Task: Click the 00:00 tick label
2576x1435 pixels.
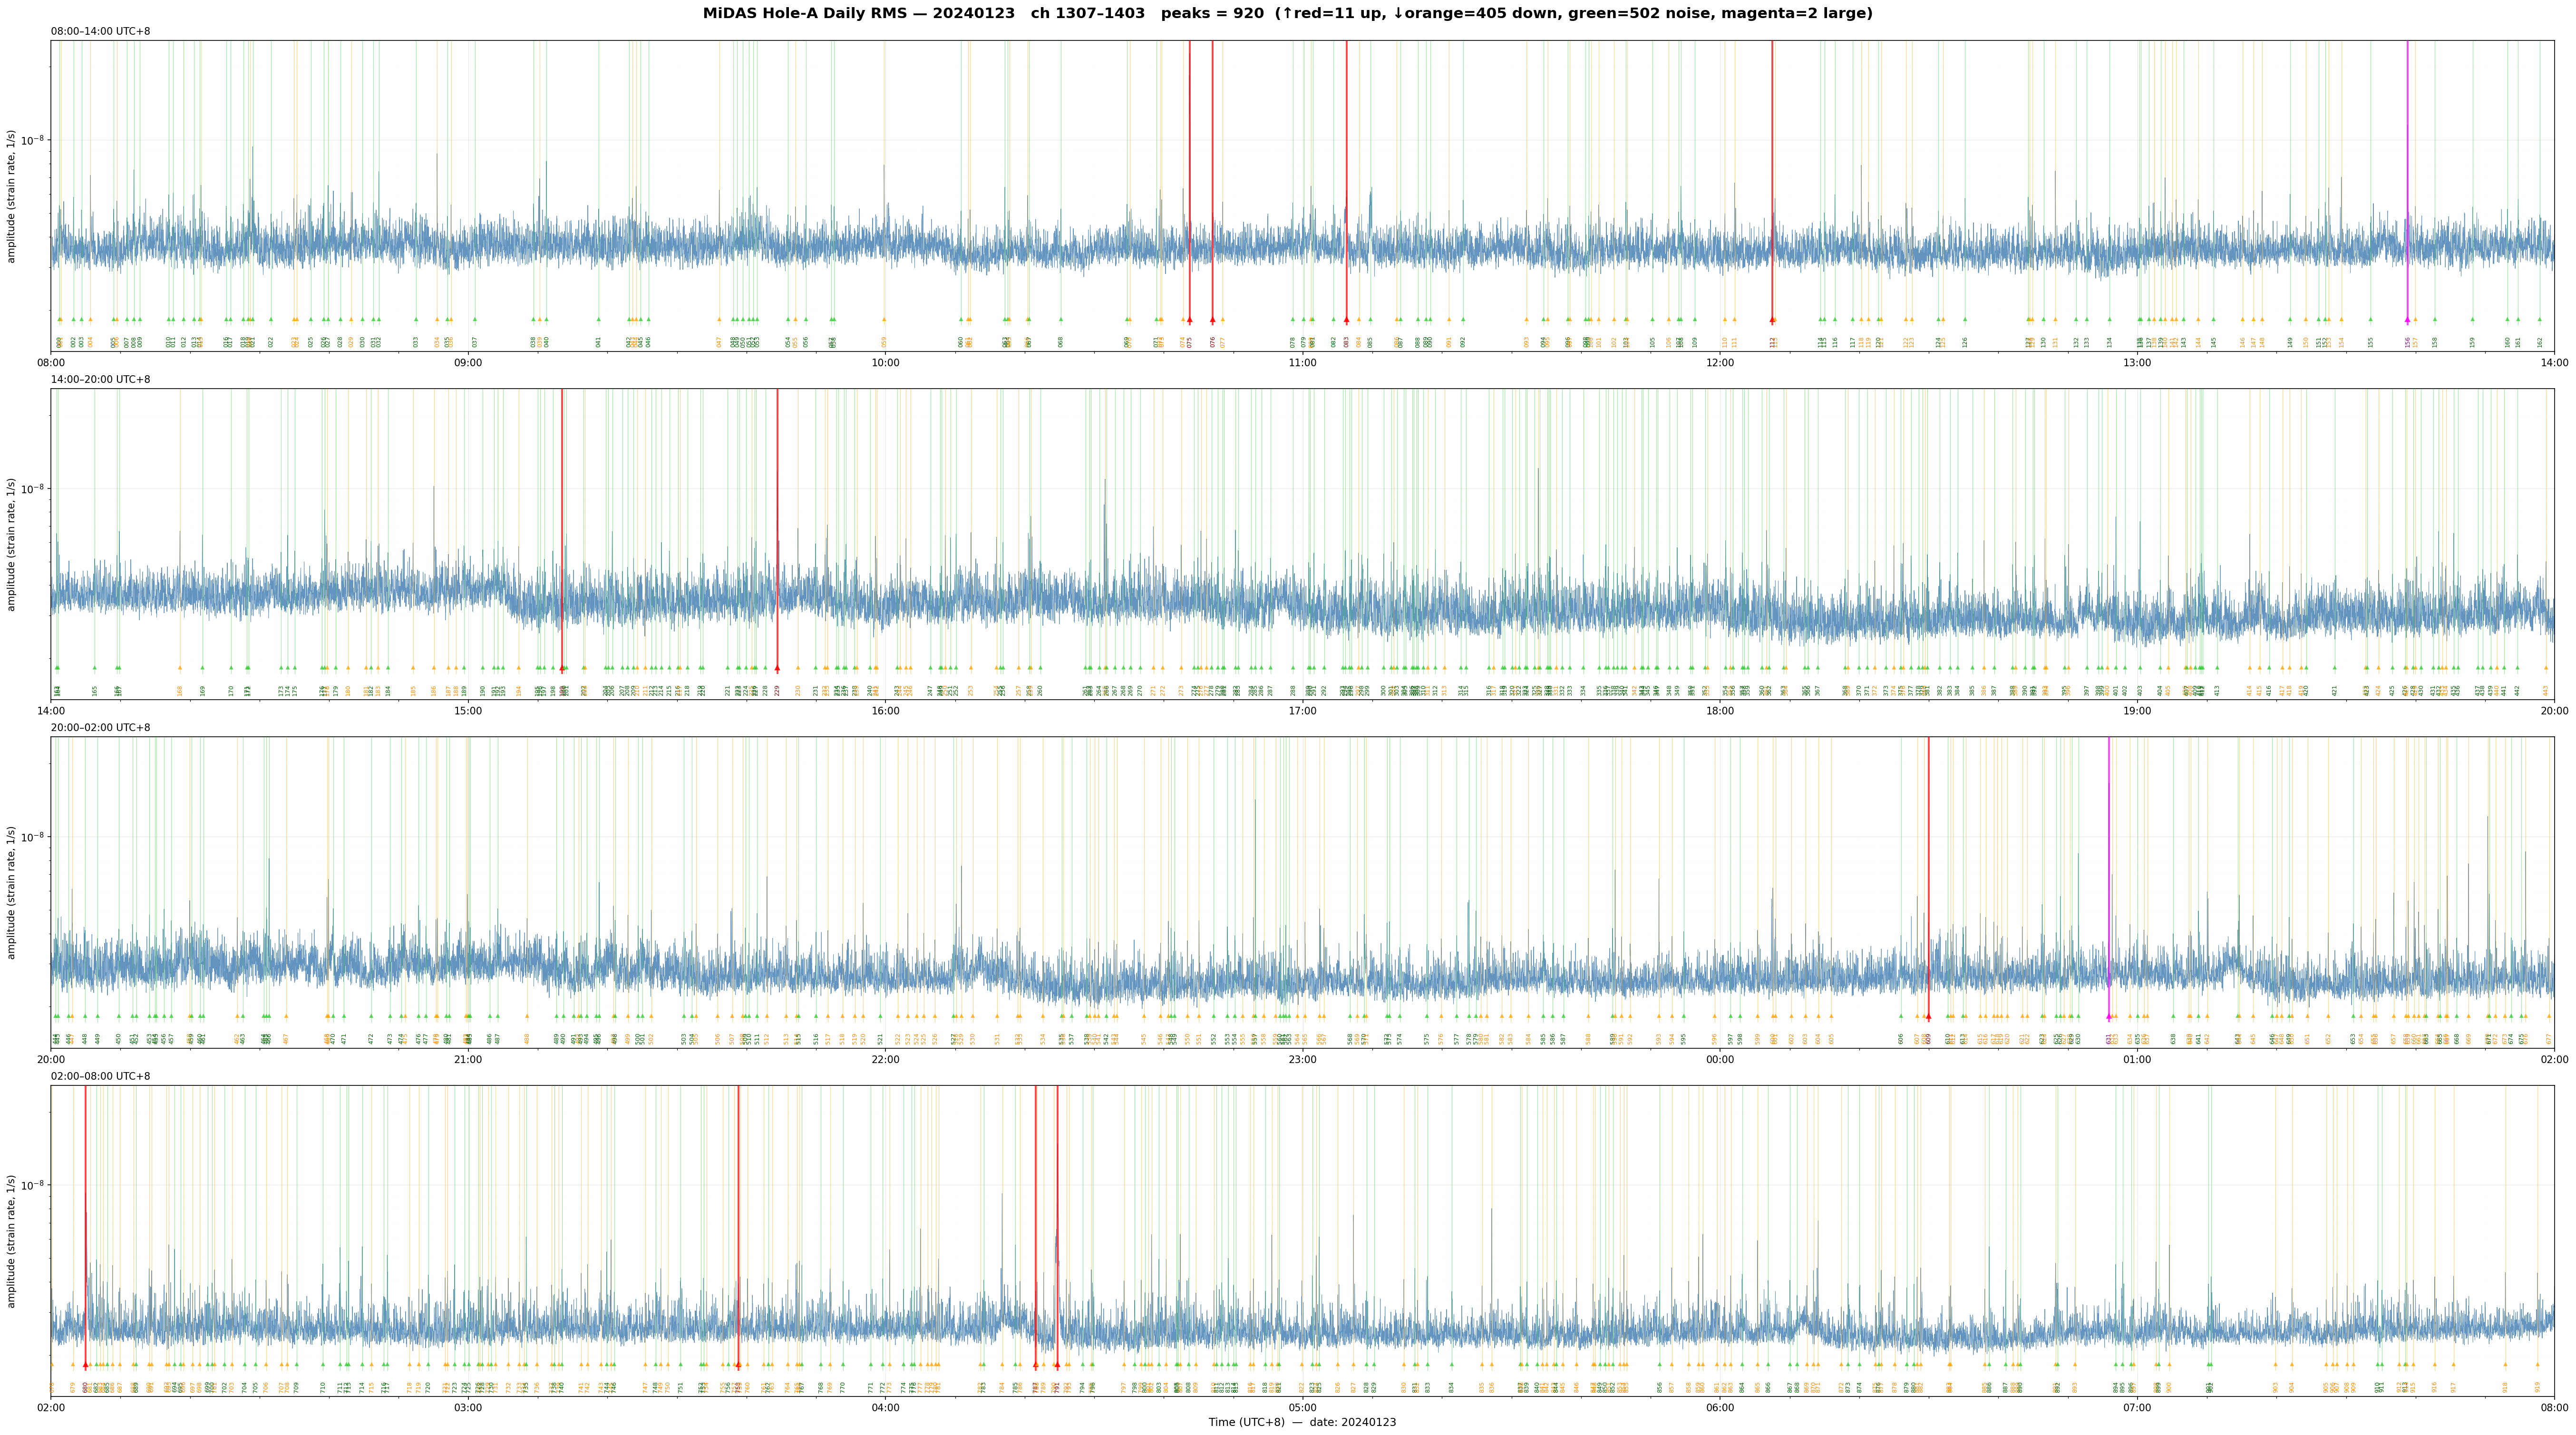Action: click(x=1720, y=1059)
